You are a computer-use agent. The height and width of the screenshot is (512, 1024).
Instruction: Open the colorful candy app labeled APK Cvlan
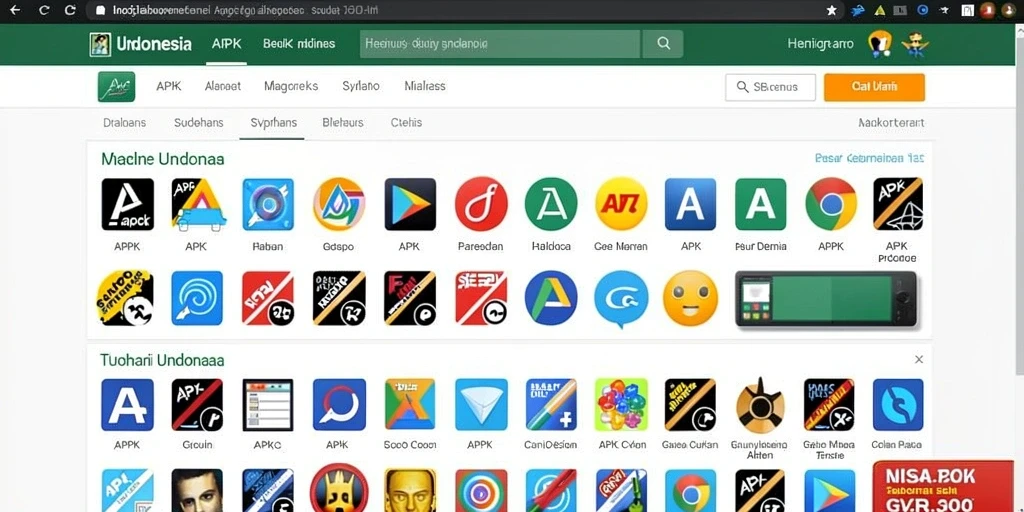pyautogui.click(x=621, y=405)
